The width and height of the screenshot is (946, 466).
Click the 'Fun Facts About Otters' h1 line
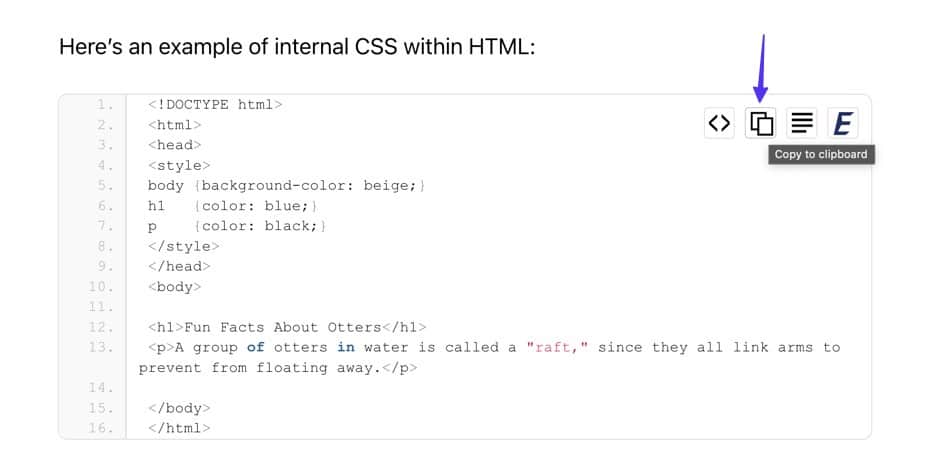[x=287, y=327]
